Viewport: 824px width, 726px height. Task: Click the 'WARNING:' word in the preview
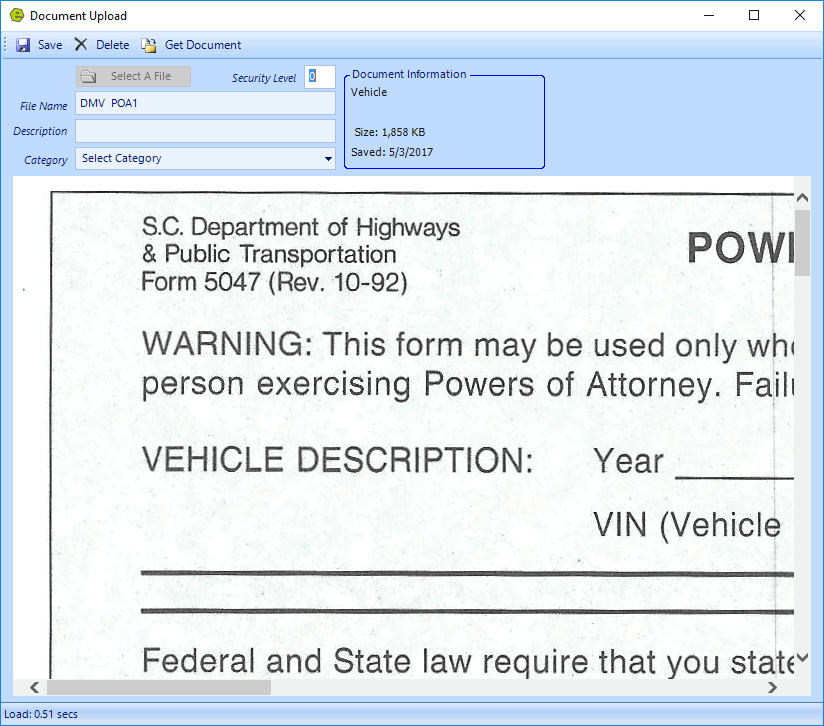click(228, 344)
